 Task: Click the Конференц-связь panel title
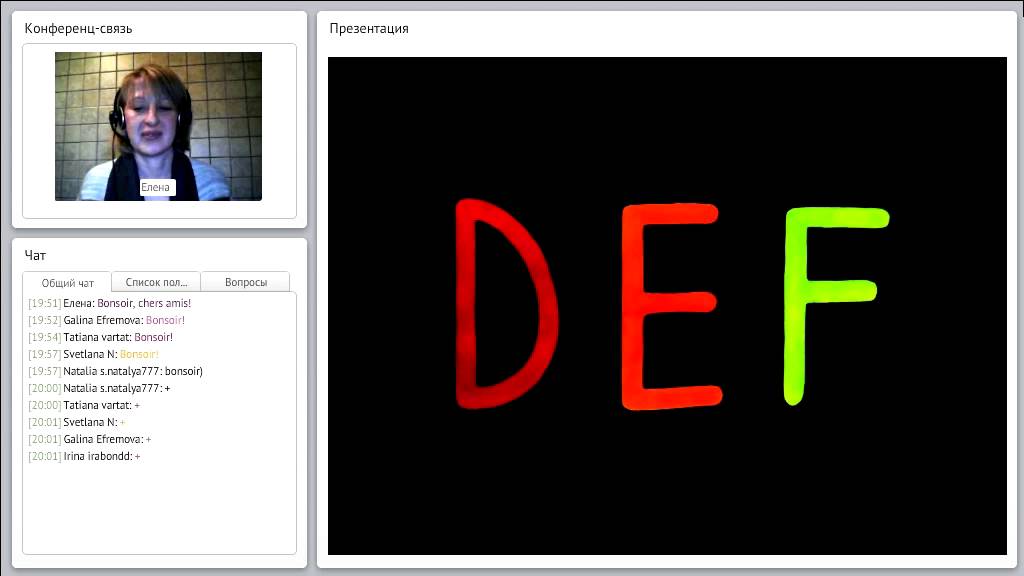[x=78, y=29]
